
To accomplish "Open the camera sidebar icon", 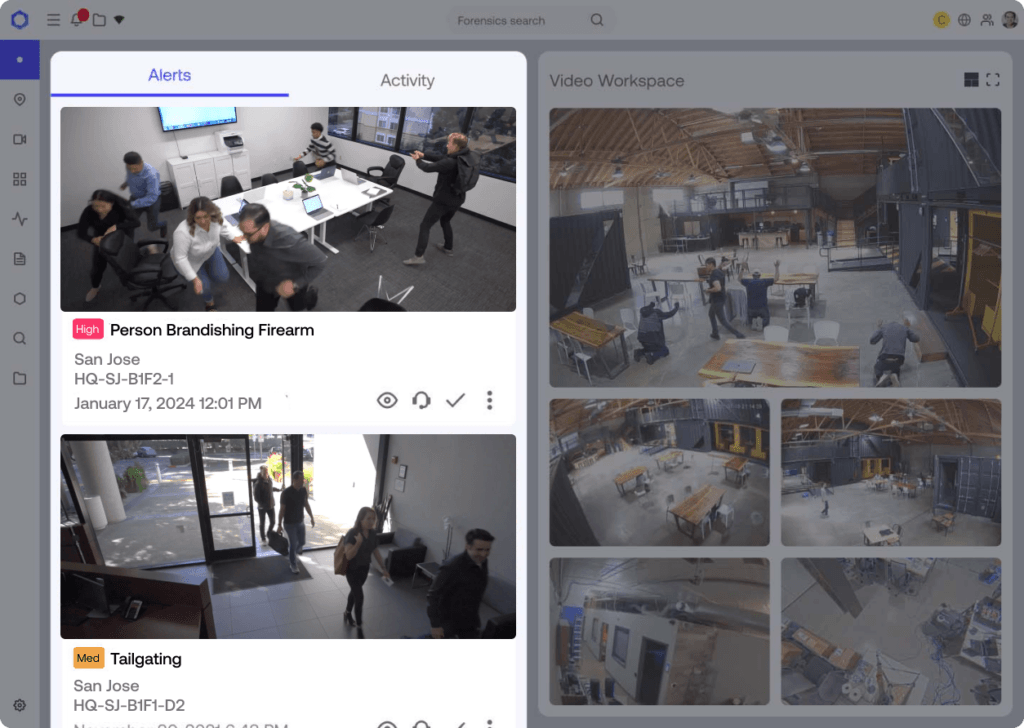I will click(20, 139).
